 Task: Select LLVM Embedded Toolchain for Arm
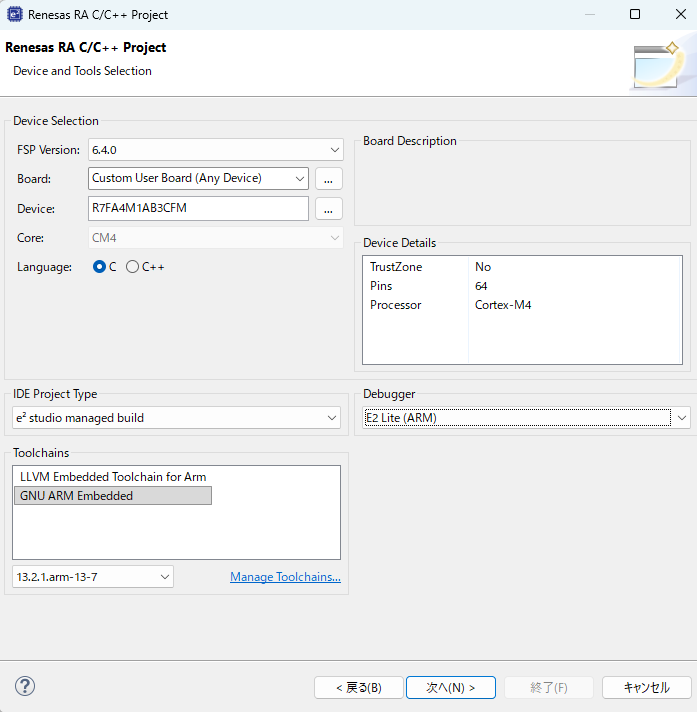coord(113,477)
